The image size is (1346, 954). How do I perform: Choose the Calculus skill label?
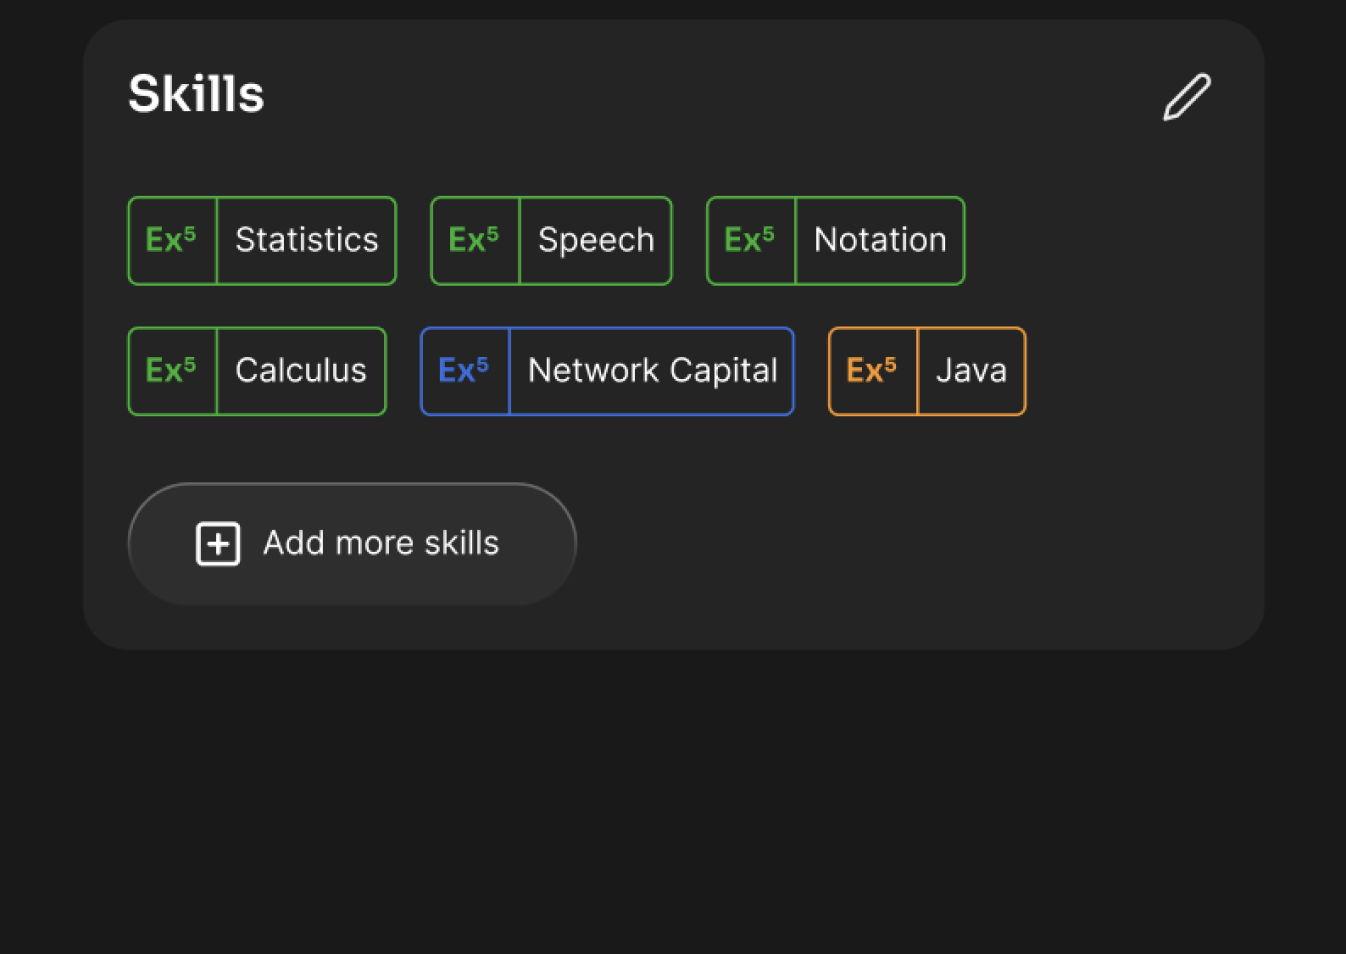coord(301,371)
